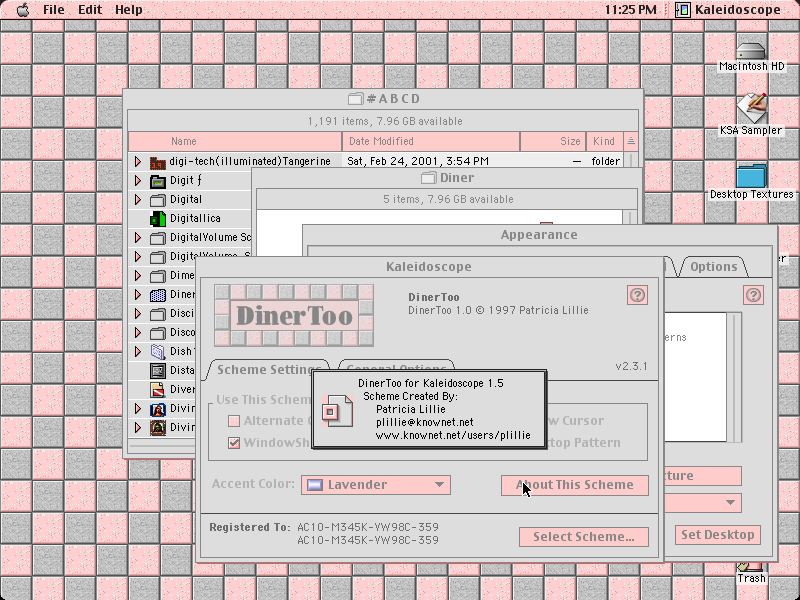This screenshot has height=600, width=800.
Task: Select the Diner folder icon in list
Action: tap(158, 295)
